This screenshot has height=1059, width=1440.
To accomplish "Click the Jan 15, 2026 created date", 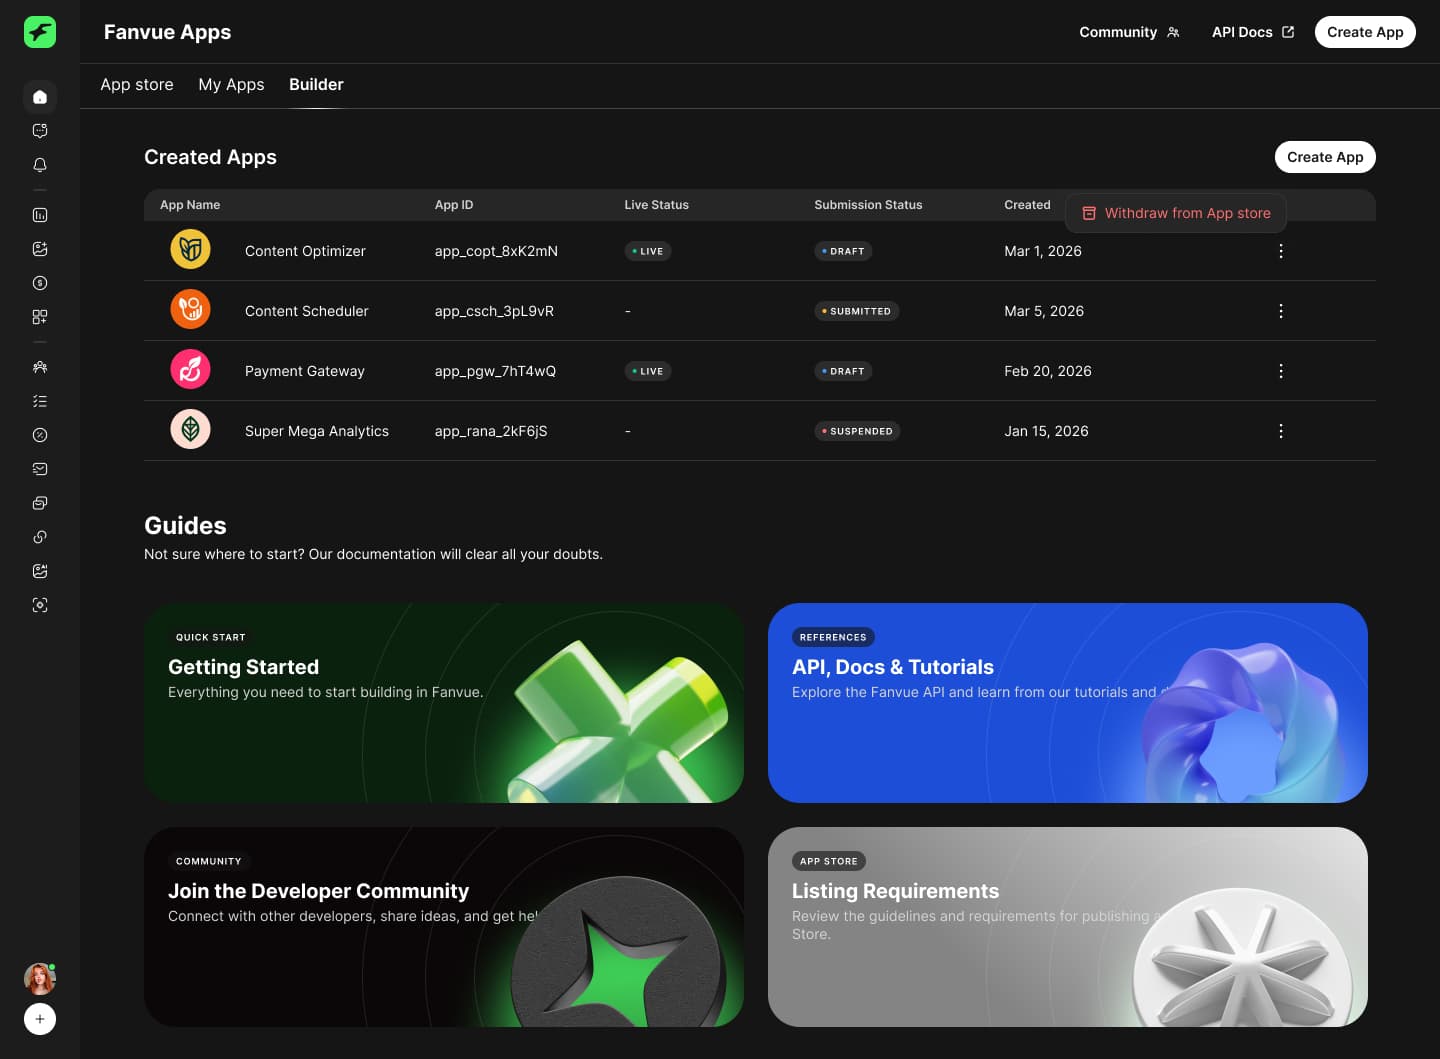I will click(x=1046, y=431).
